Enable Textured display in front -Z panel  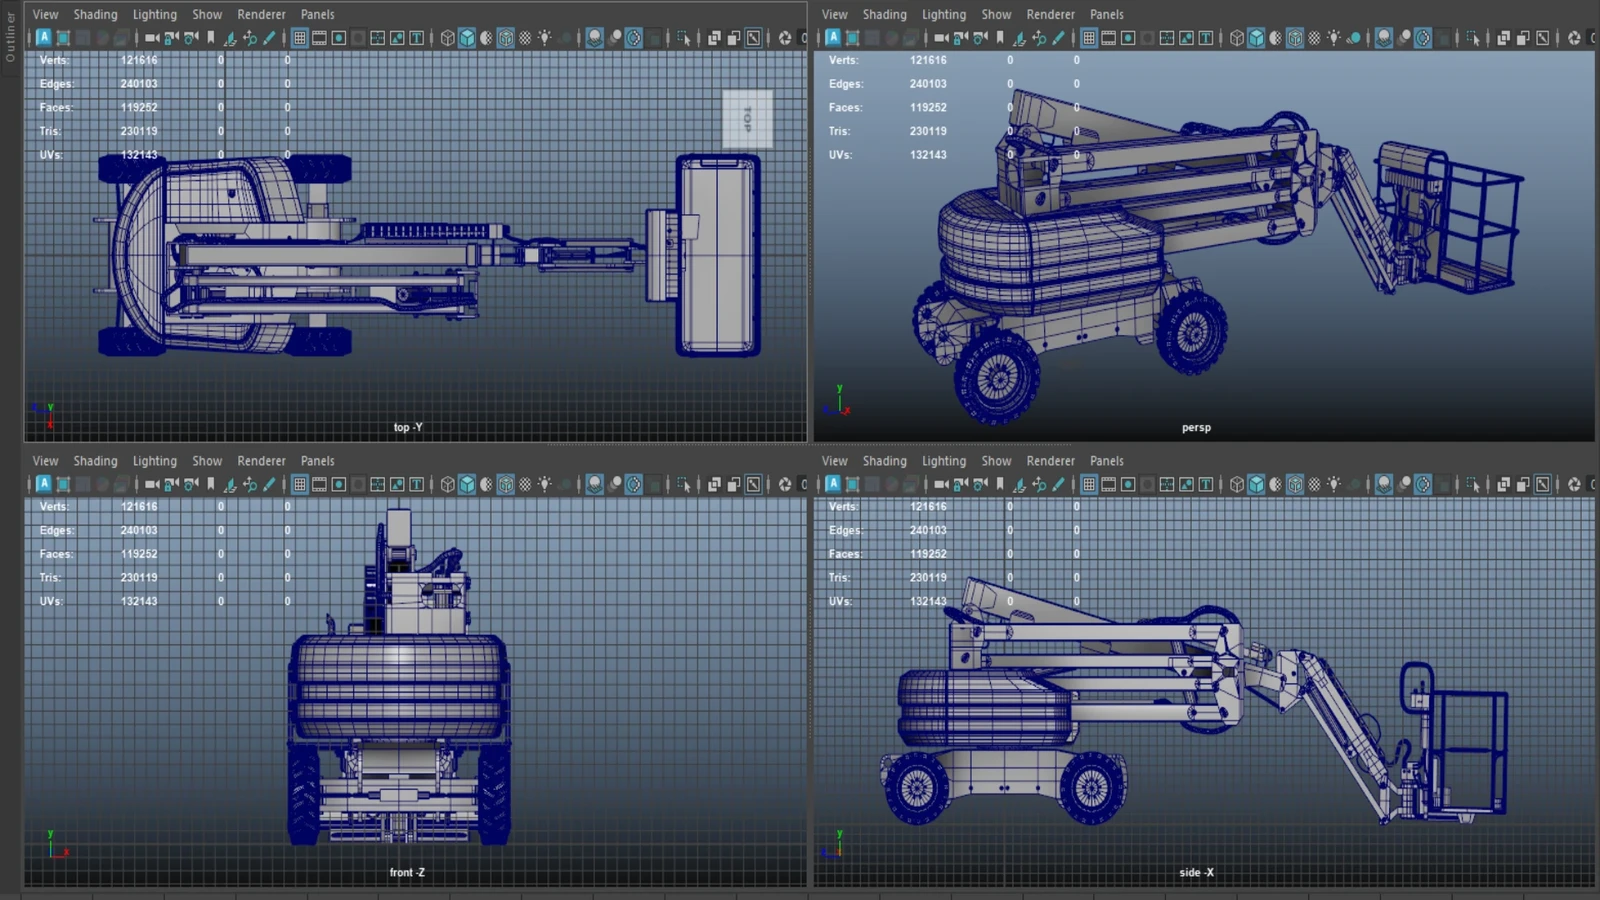point(525,484)
